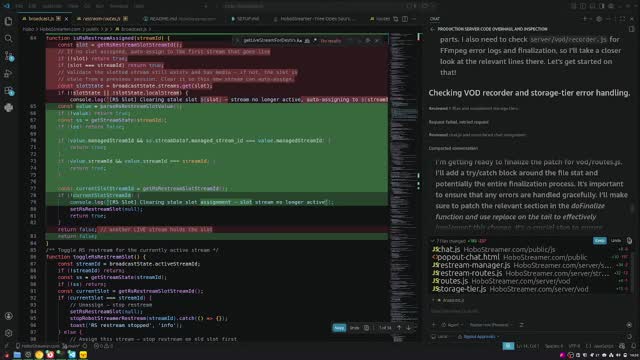Open the approvals dropdown below chat input
Screen dimensions: 640x360
pyautogui.click(x=478, y=337)
